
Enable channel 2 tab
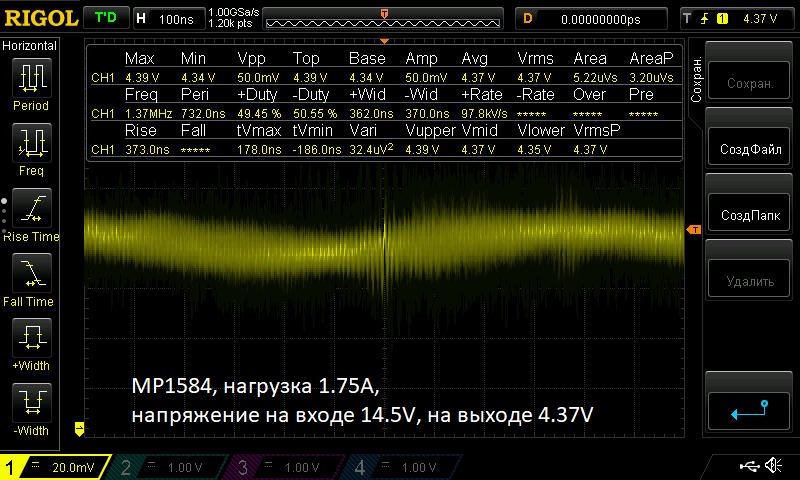164,467
